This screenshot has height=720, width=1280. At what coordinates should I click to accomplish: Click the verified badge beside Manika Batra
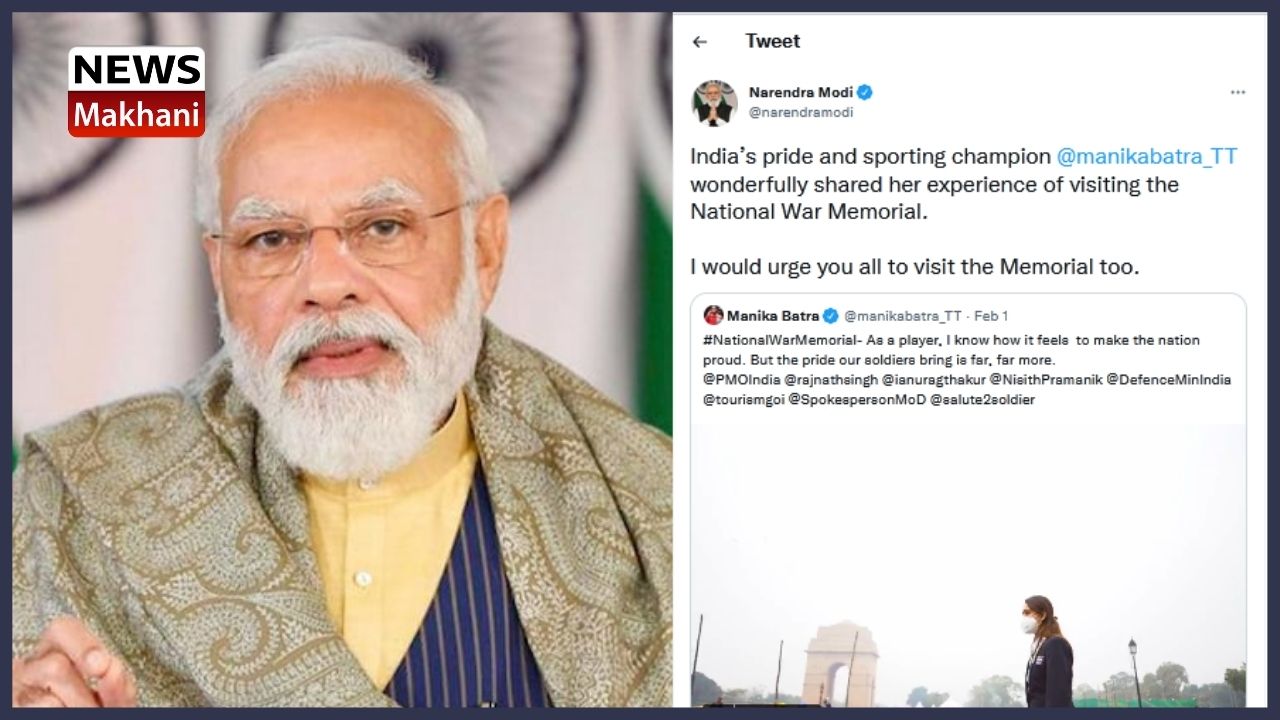[832, 314]
